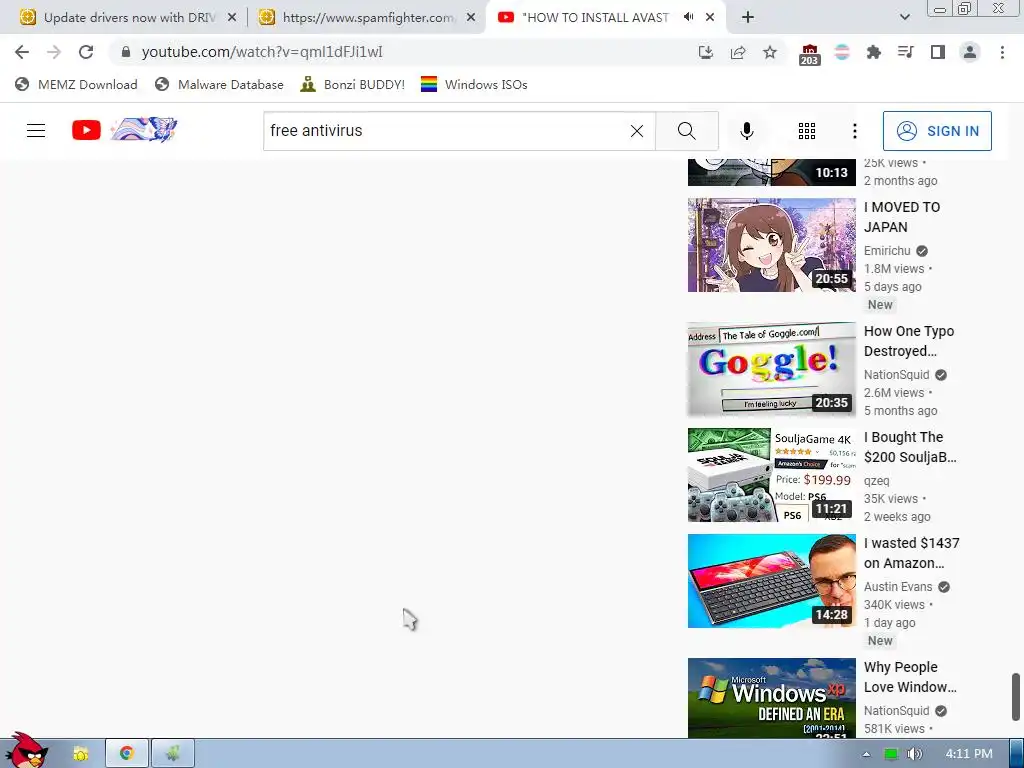Open the green taskbar application button
Image resolution: width=1024 pixels, height=768 pixels.
(172, 754)
